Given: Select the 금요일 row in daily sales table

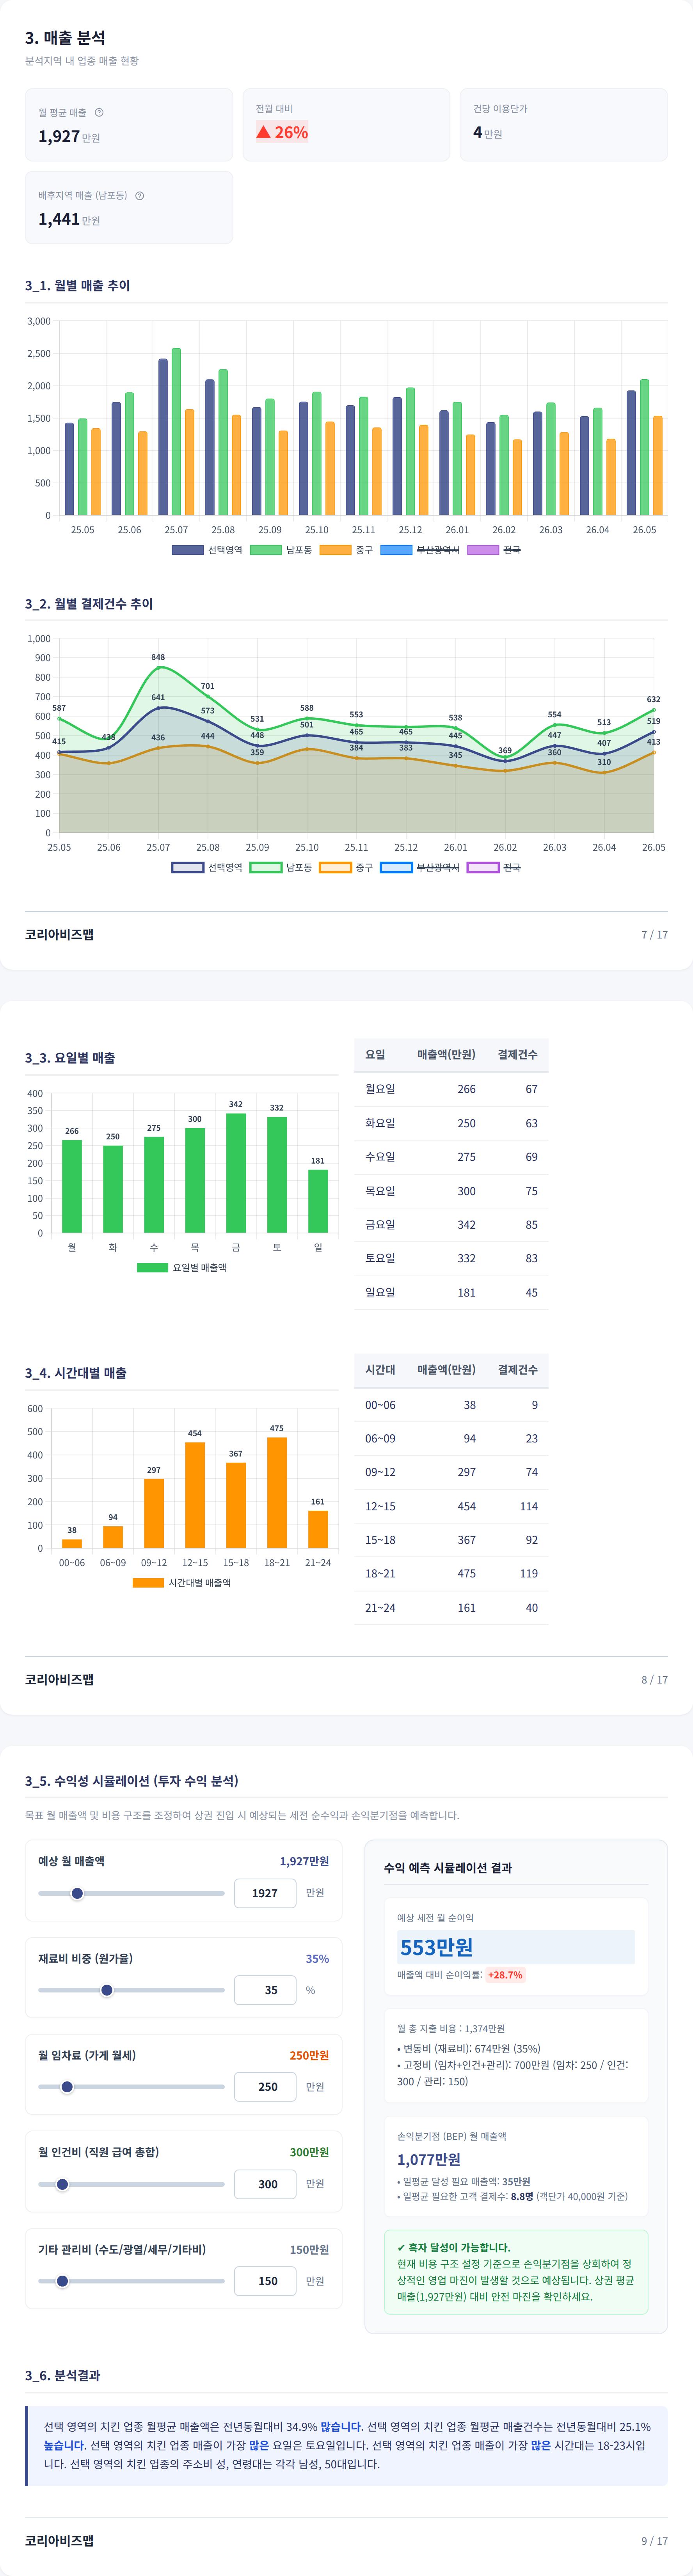Looking at the screenshot, I should click(x=451, y=1225).
